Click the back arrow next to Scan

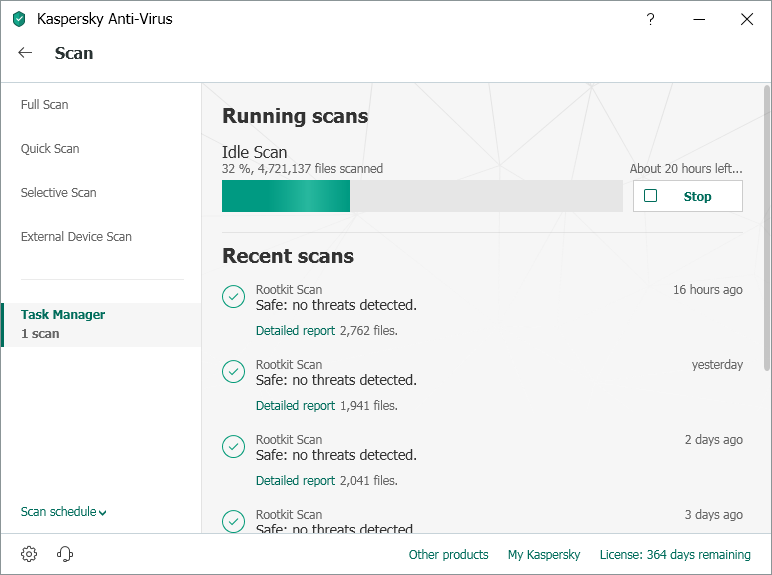tap(26, 53)
